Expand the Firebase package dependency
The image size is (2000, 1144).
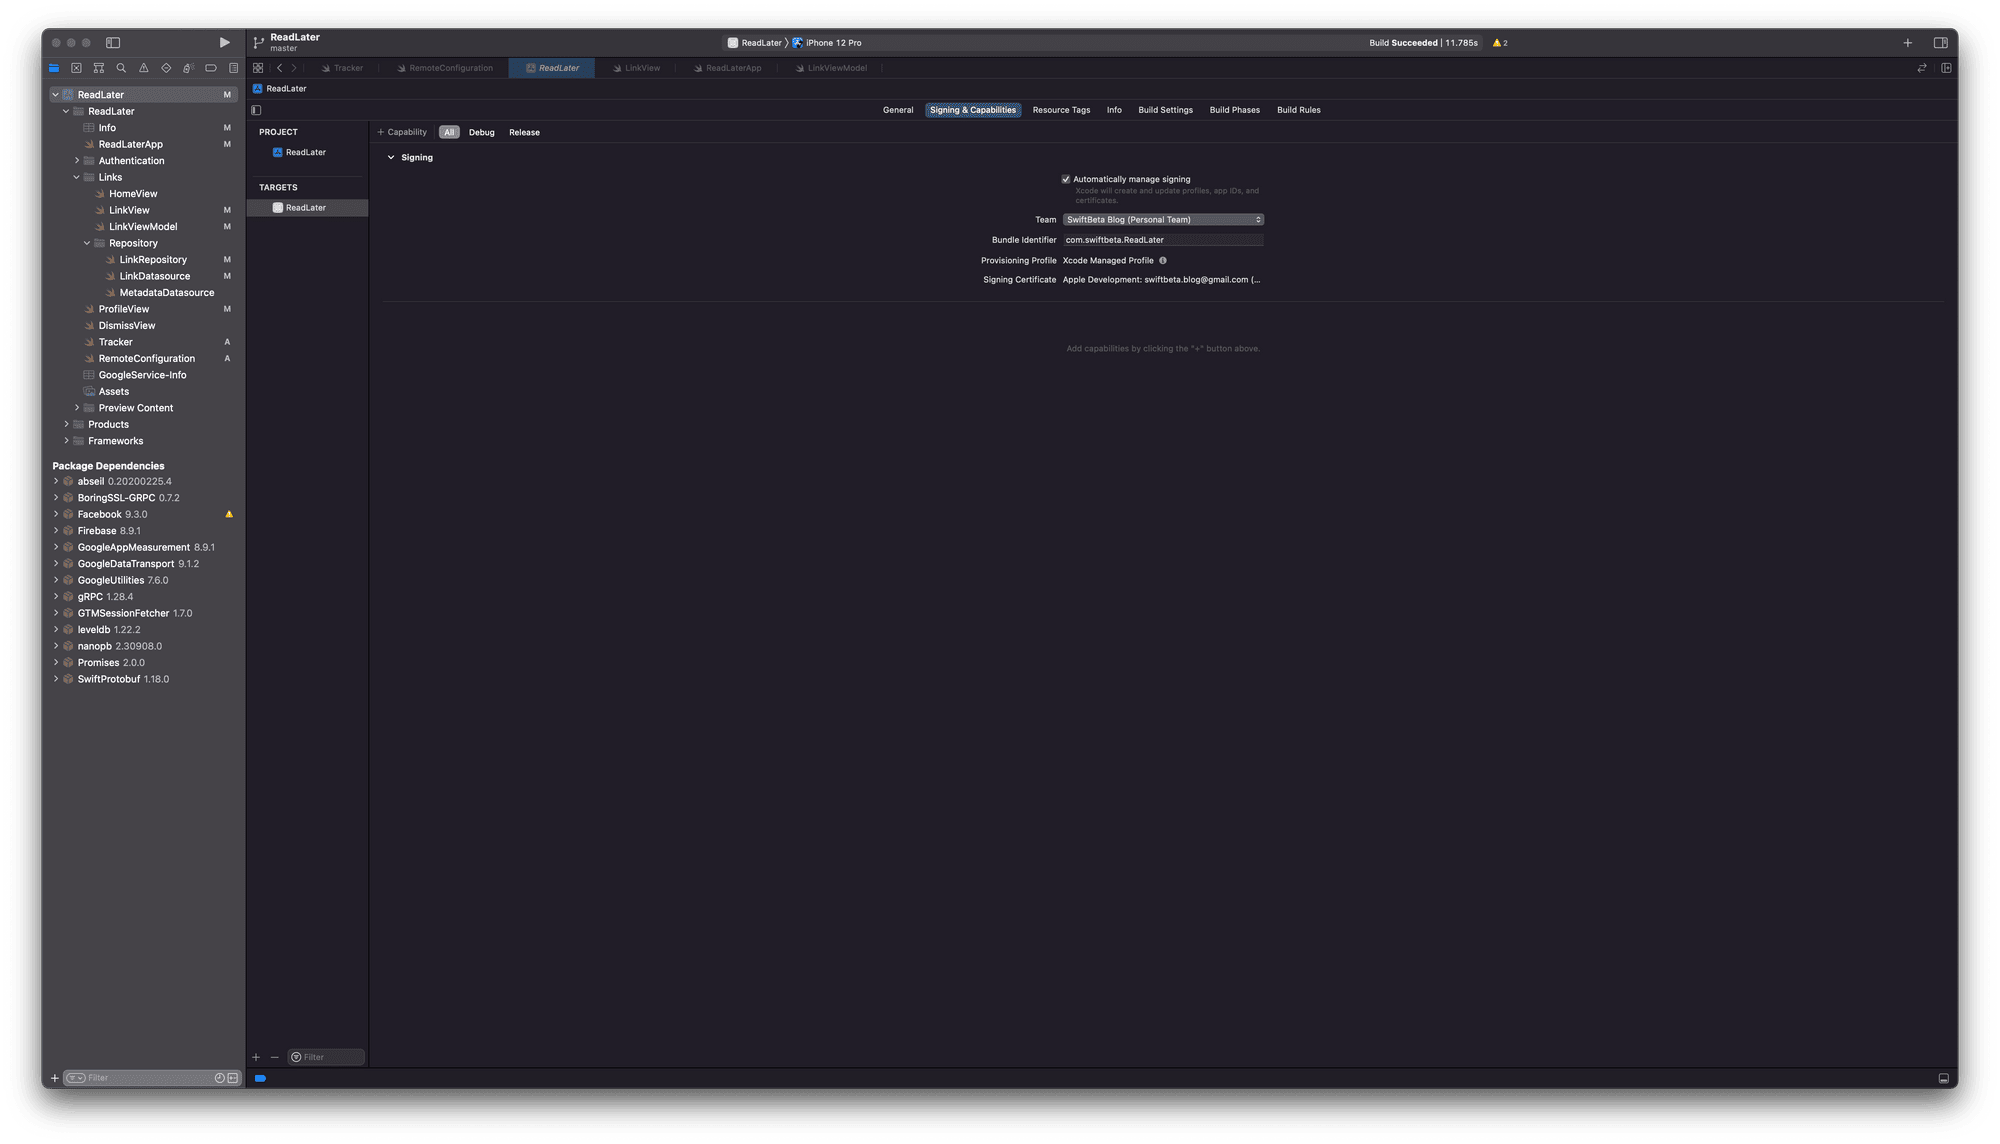[56, 531]
